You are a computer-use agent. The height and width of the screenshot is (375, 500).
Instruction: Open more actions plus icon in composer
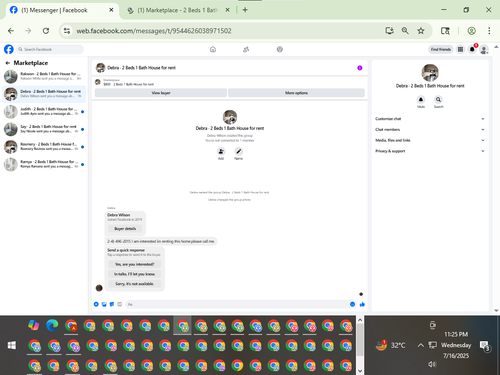coord(96,304)
